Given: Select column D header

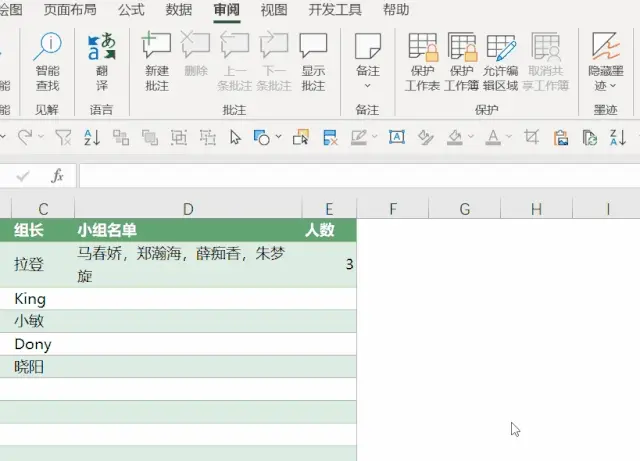Looking at the screenshot, I should point(188,209).
